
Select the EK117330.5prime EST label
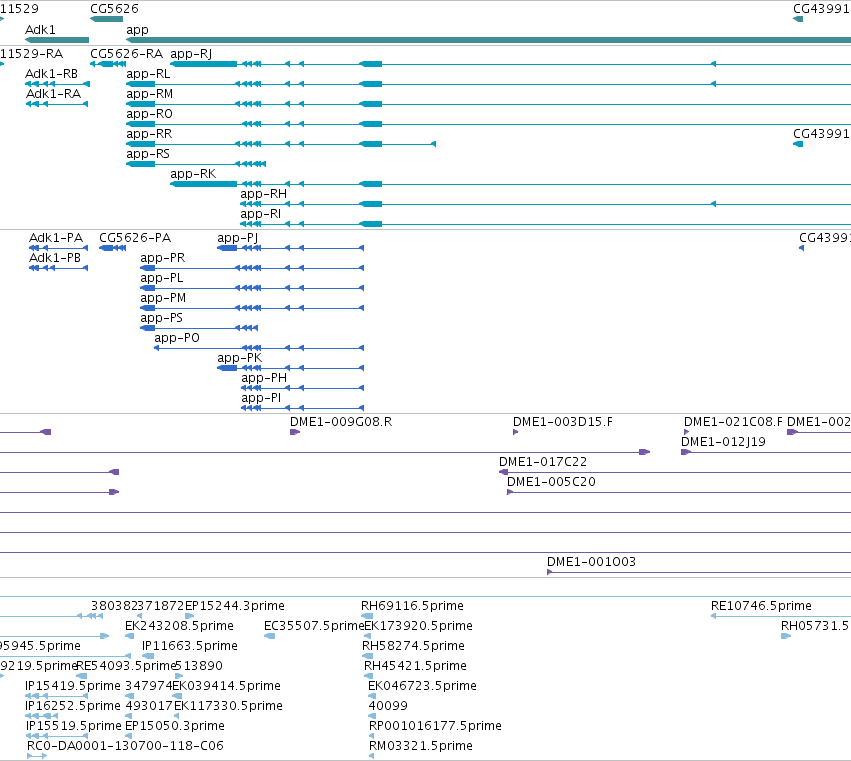(x=228, y=706)
